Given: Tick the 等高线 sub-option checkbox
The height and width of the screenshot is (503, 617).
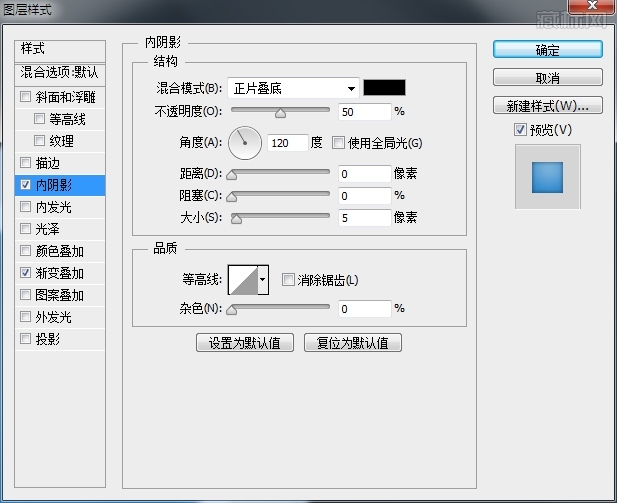Looking at the screenshot, I should point(39,118).
